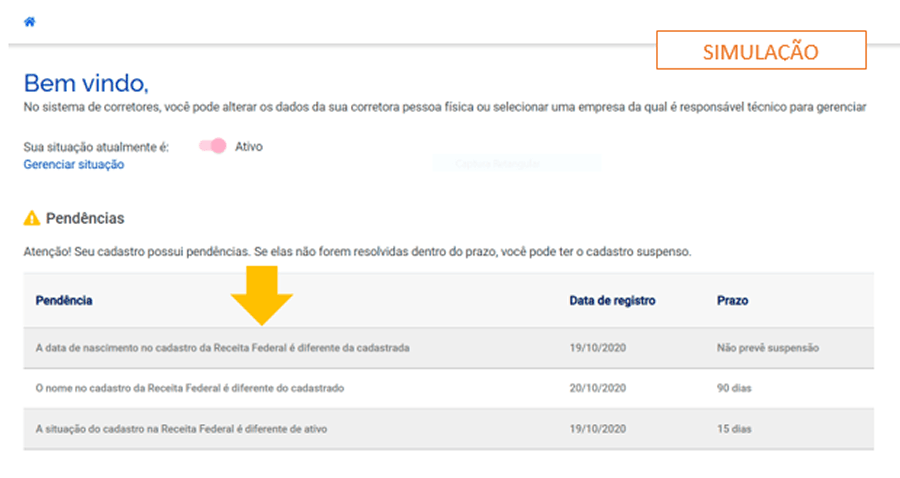Viewport: 900px width, 478px height.
Task: Click the Não prevê suspensão deadline cell
Action: [x=768, y=348]
